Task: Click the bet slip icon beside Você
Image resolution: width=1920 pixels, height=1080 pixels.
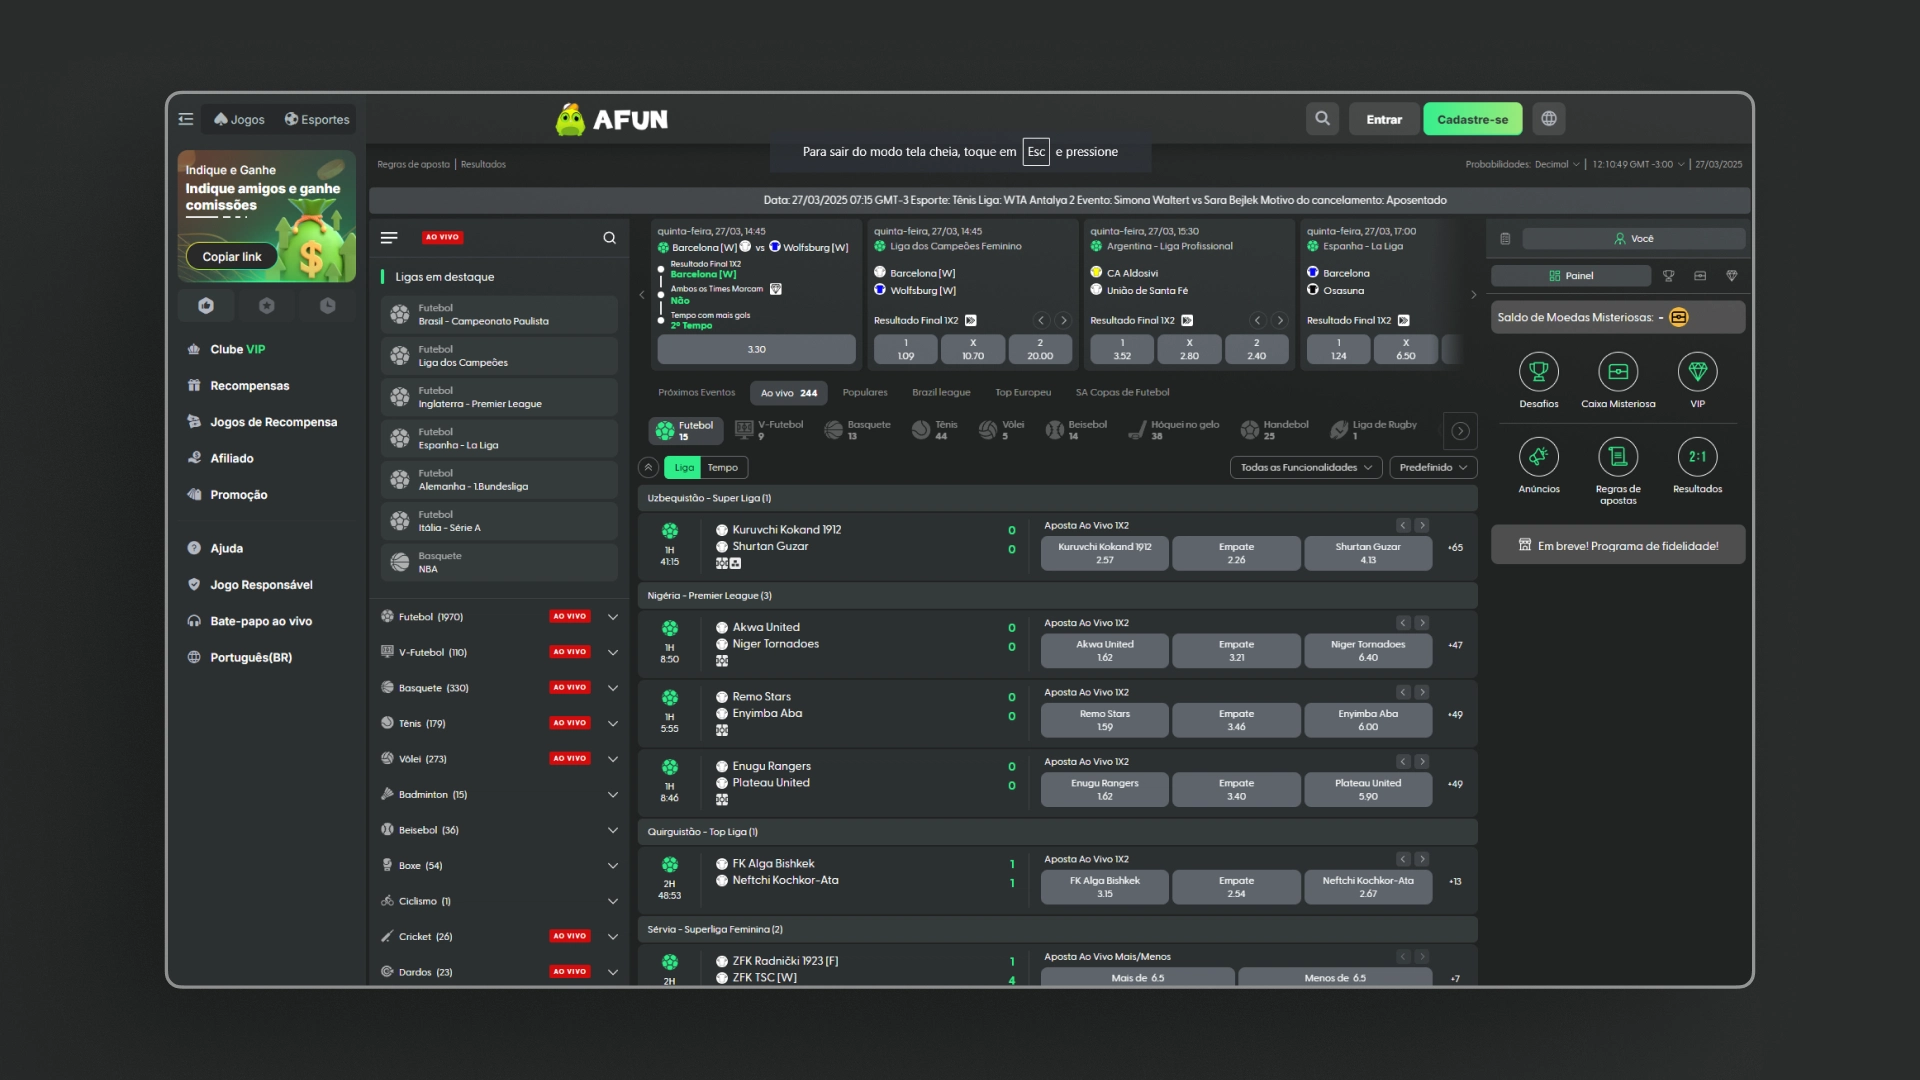Action: (1505, 239)
